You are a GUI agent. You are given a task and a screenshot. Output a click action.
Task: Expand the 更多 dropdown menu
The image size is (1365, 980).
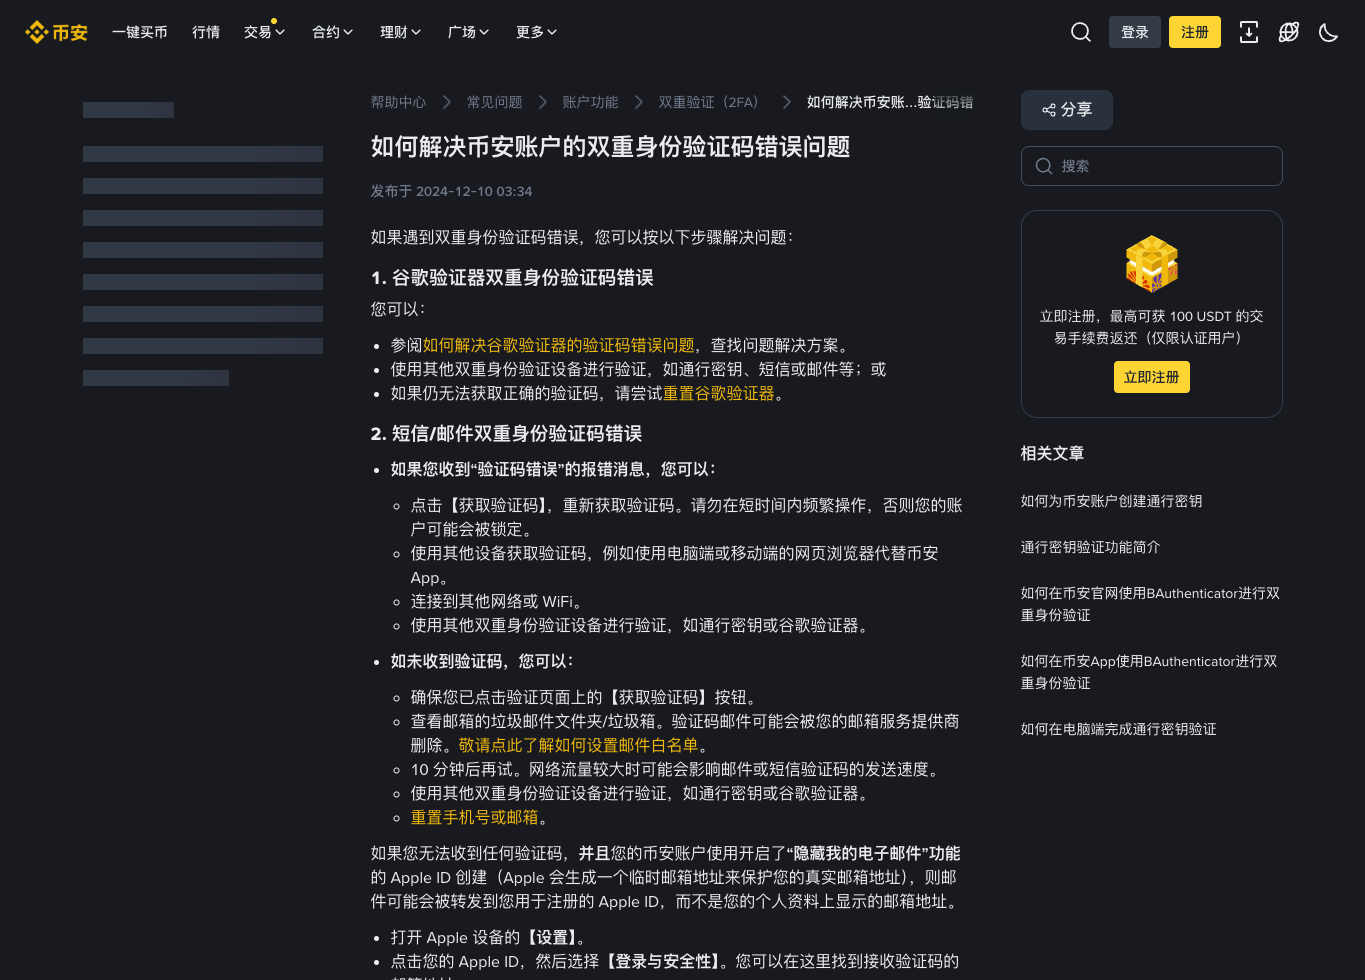click(x=537, y=32)
